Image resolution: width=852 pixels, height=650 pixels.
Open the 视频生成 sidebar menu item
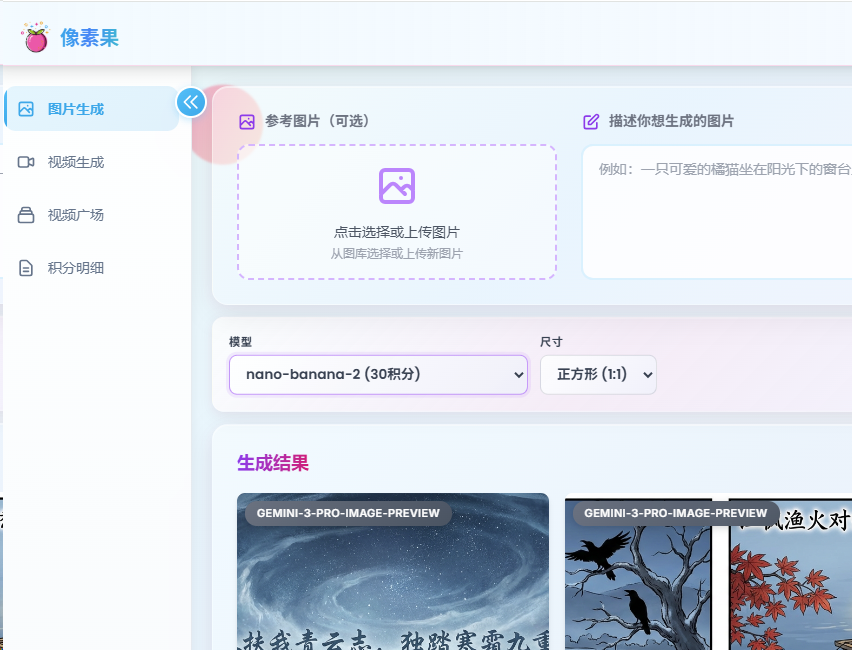pyautogui.click(x=76, y=162)
